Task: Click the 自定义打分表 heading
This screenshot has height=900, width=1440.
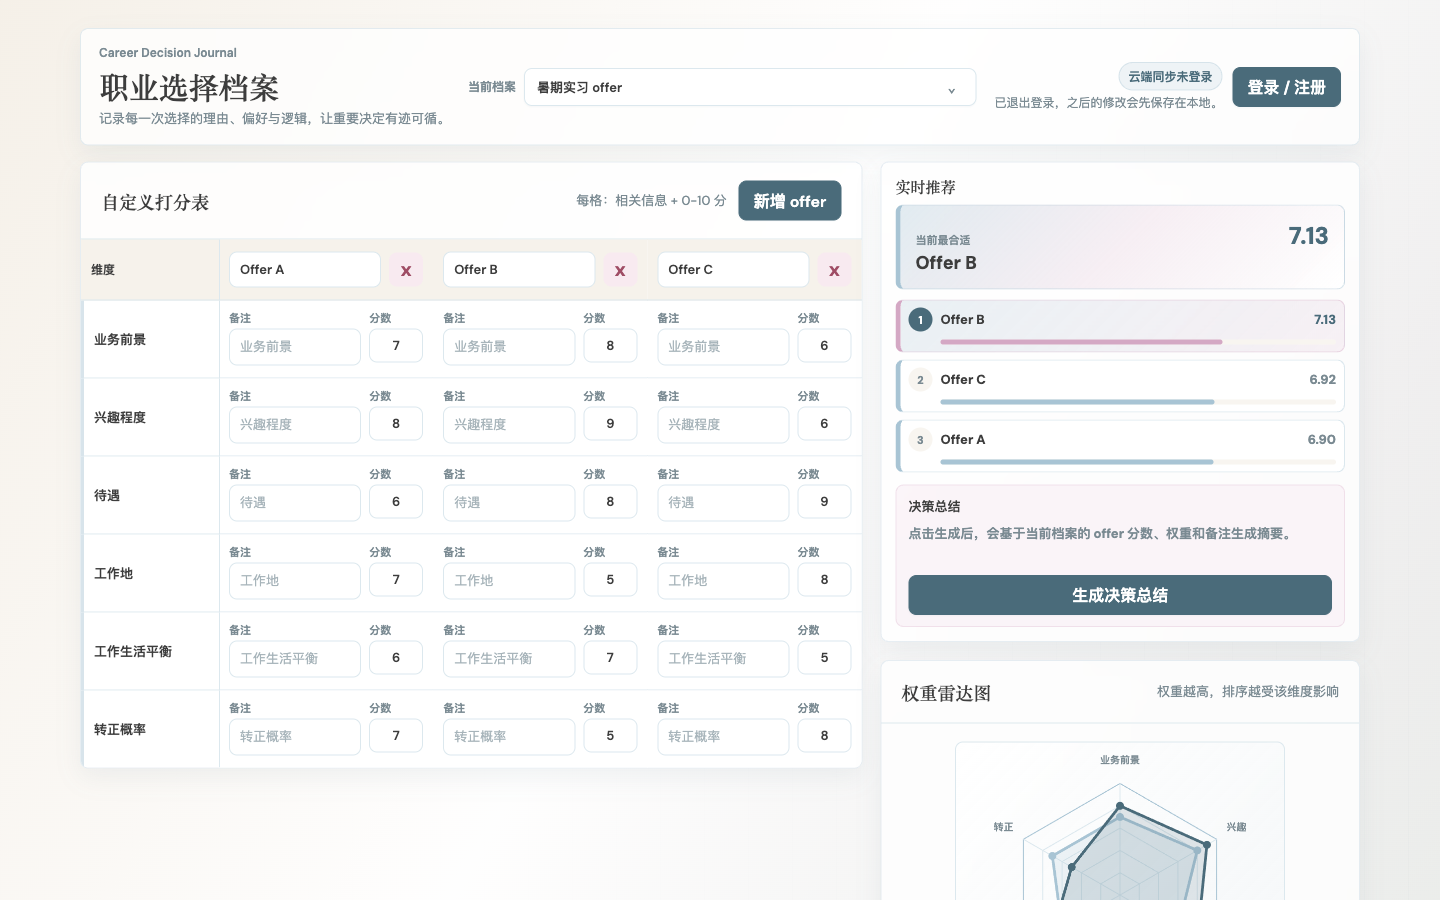Action: point(155,202)
